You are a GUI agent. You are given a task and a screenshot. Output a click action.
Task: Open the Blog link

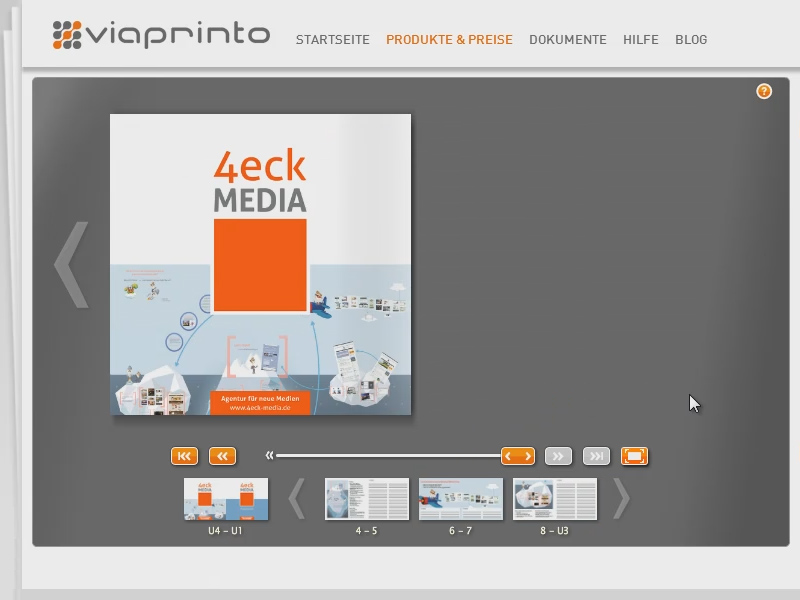(691, 40)
